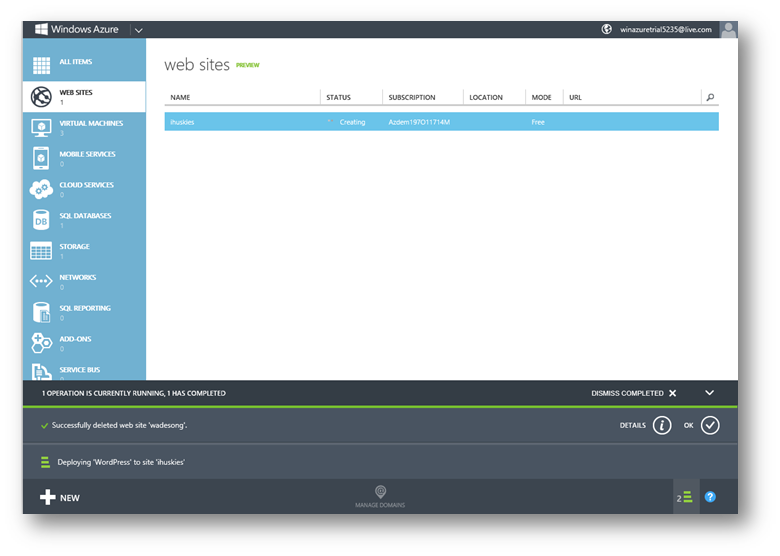Click the deleted 'wadesong' success message

pos(119,425)
